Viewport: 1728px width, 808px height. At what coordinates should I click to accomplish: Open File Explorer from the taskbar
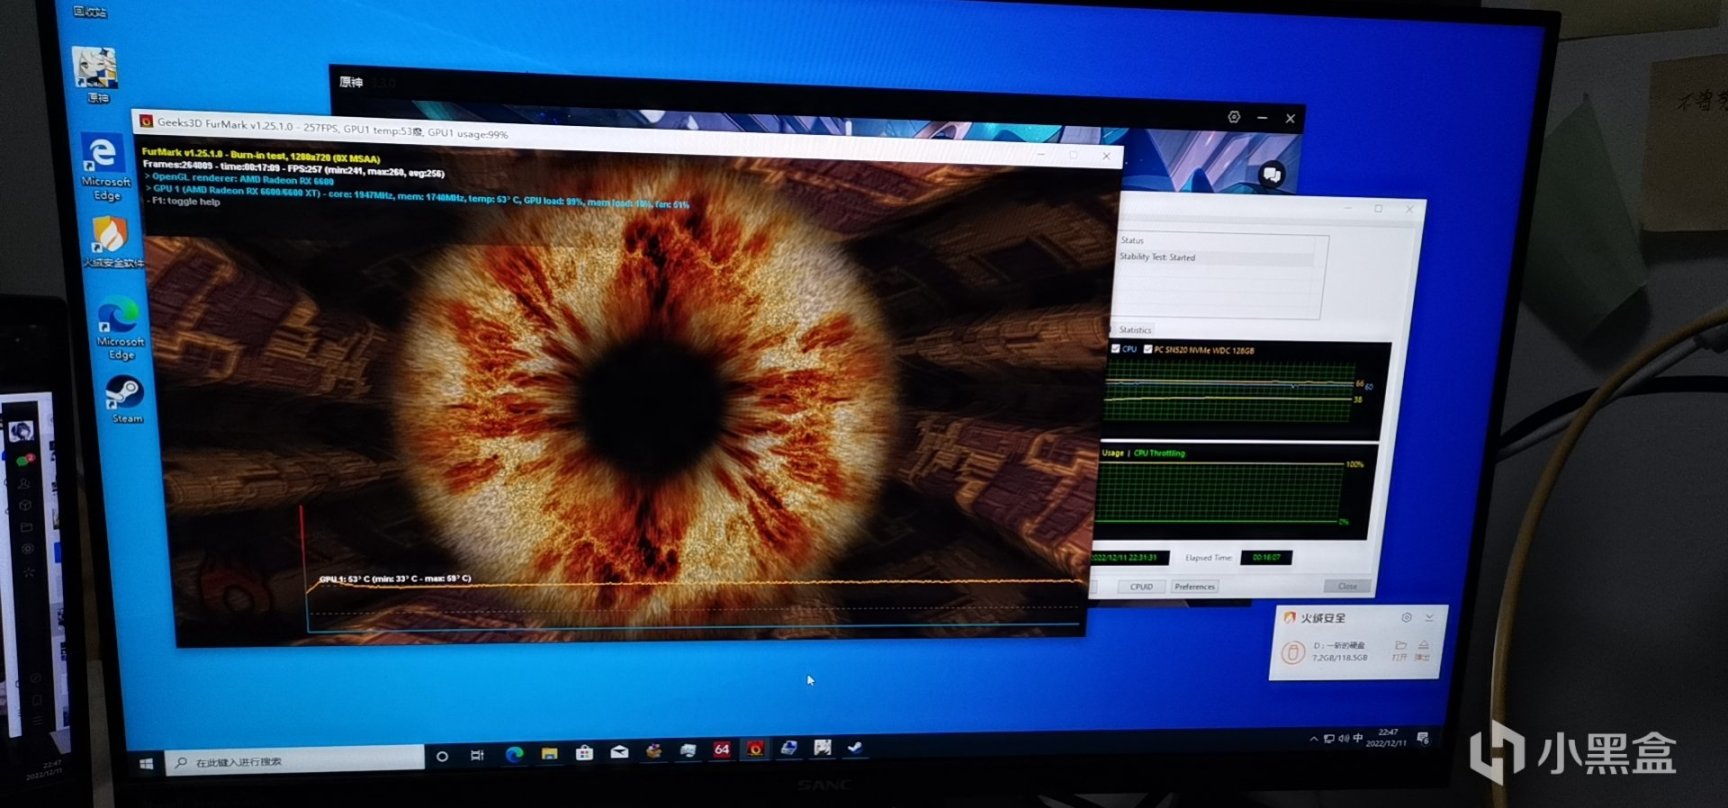pyautogui.click(x=549, y=753)
